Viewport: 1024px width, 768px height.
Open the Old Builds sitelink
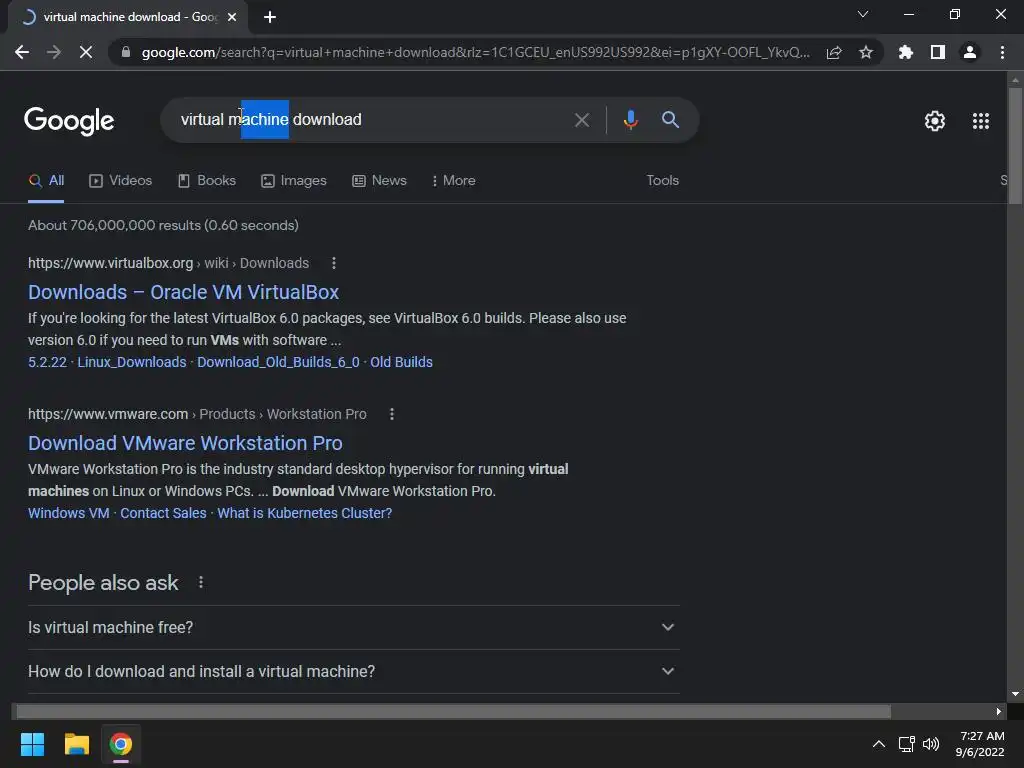pyautogui.click(x=401, y=362)
